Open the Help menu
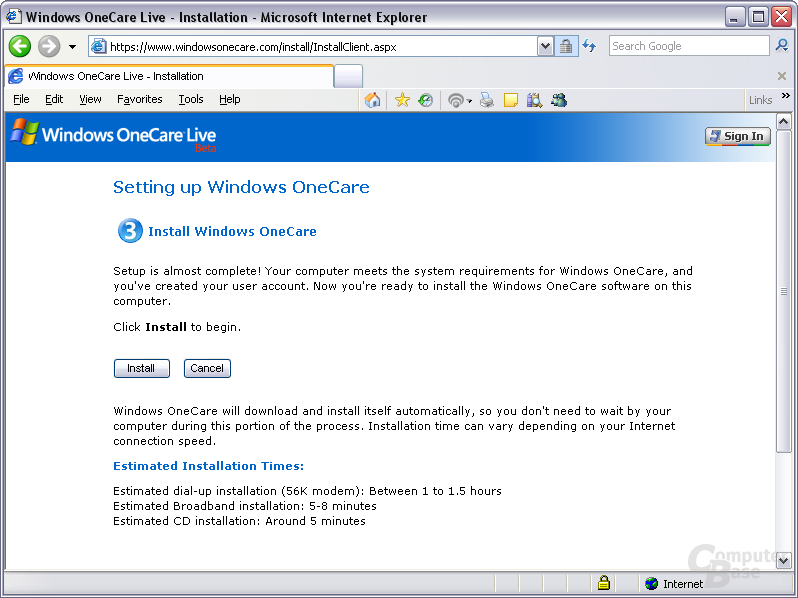This screenshot has width=798, height=598. click(x=230, y=99)
